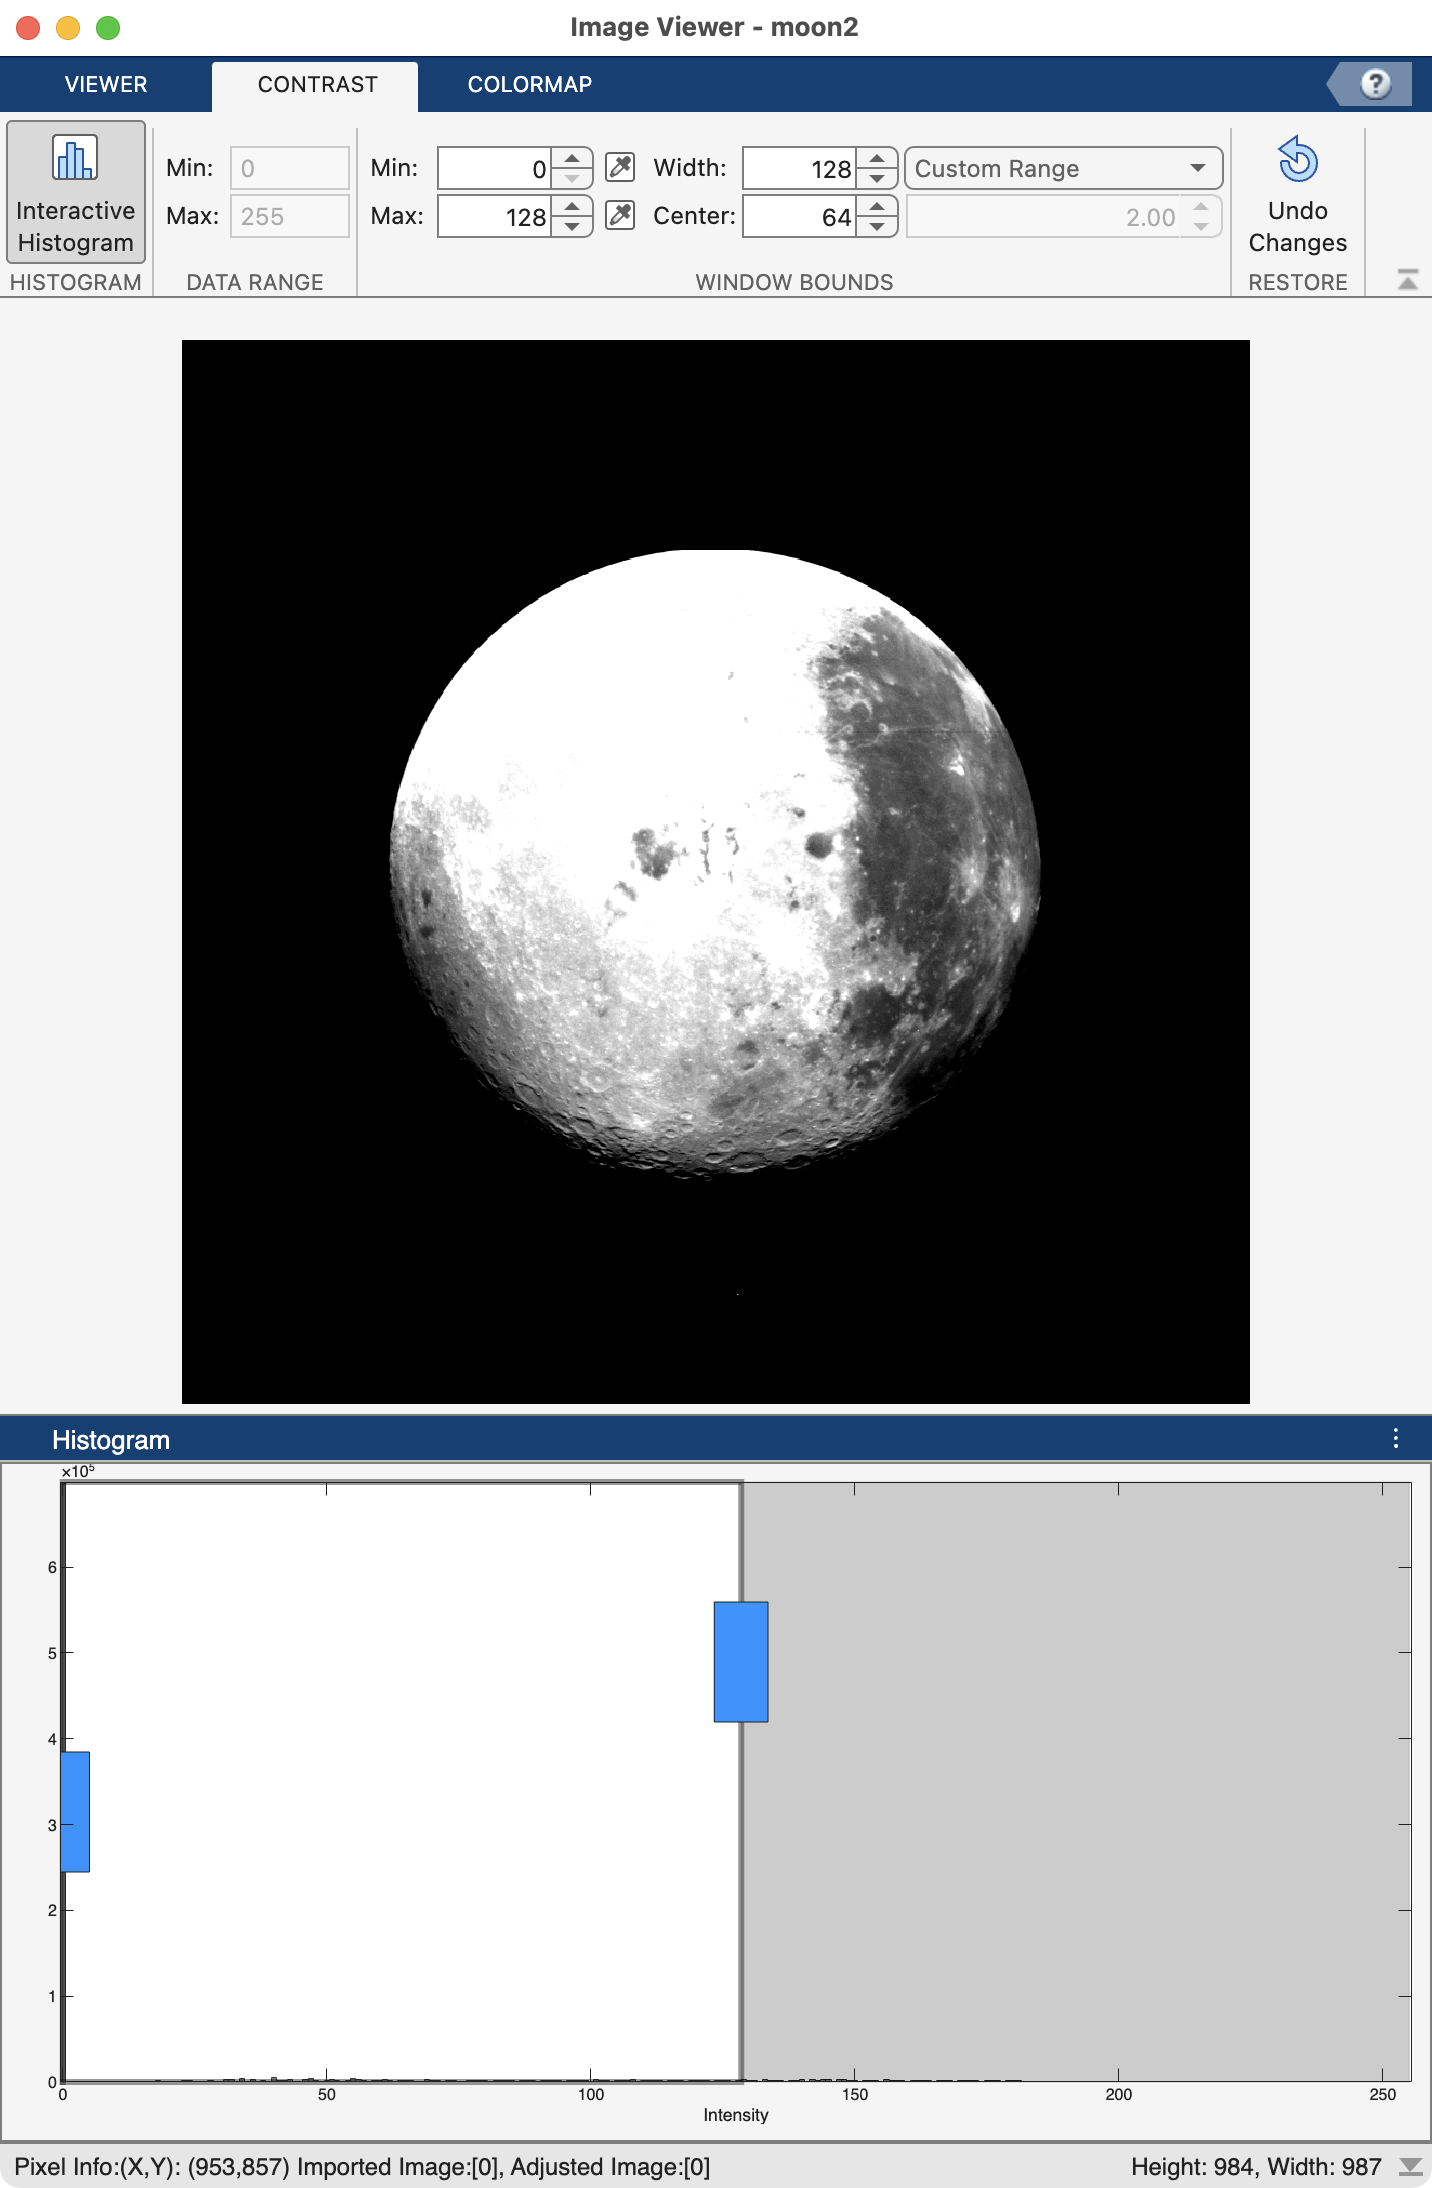Screen dimensions: 1432x2188
Task: Click the Height: 984, Width: 987 text
Action: point(1256,2167)
